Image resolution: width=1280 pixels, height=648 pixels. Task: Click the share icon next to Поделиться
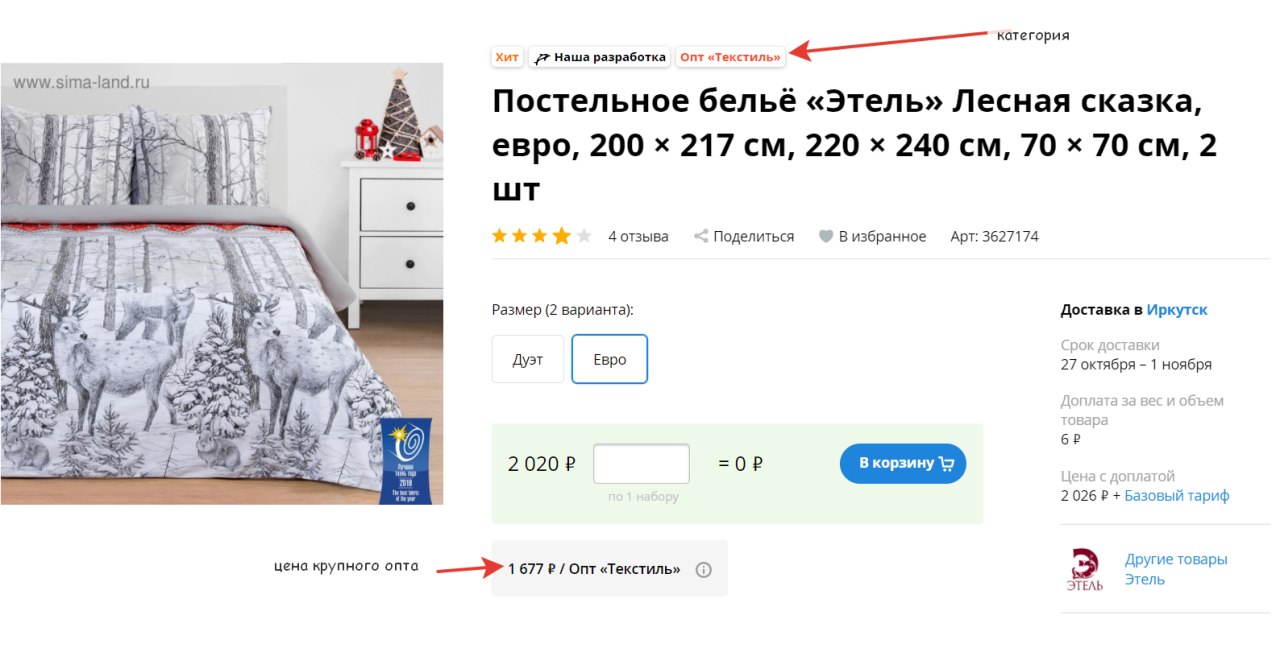[x=701, y=237]
